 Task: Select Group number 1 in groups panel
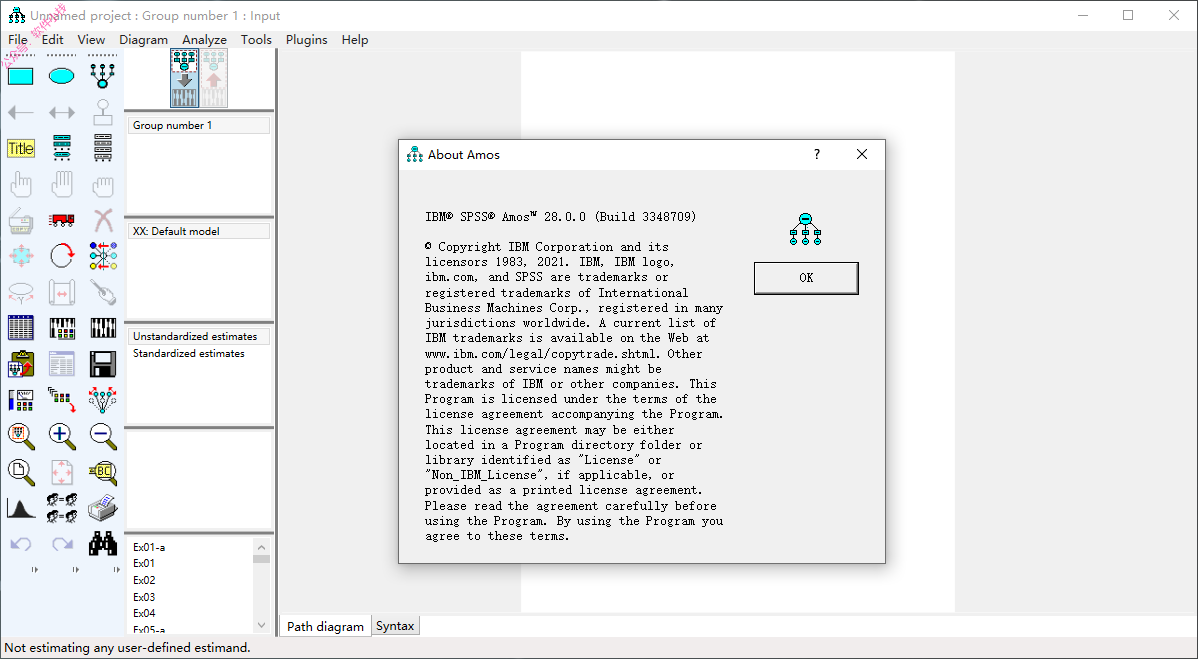[x=199, y=125]
